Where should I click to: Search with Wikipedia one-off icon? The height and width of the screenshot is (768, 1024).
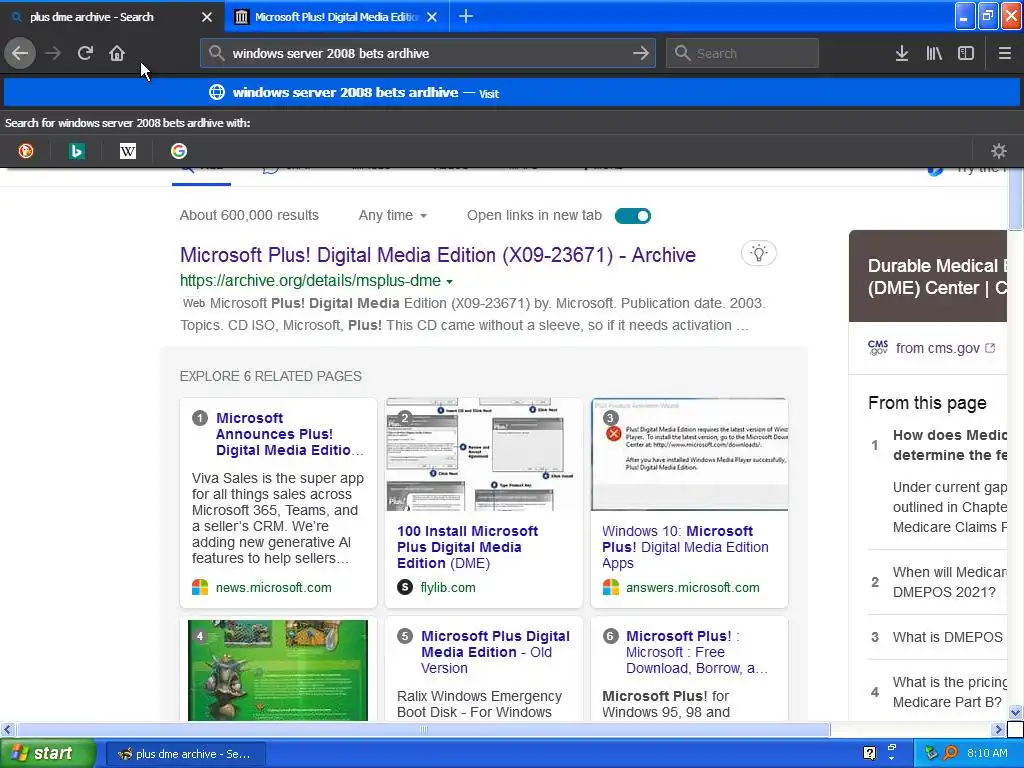[x=127, y=151]
